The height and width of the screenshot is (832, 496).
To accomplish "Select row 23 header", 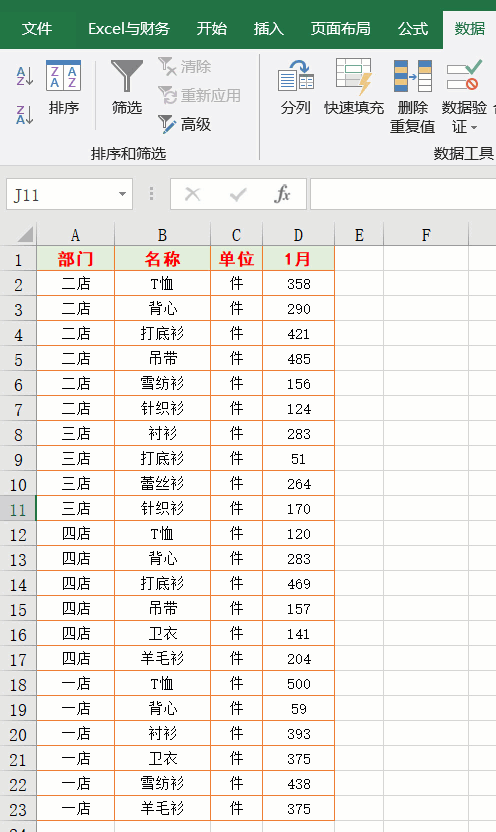I will point(18,809).
